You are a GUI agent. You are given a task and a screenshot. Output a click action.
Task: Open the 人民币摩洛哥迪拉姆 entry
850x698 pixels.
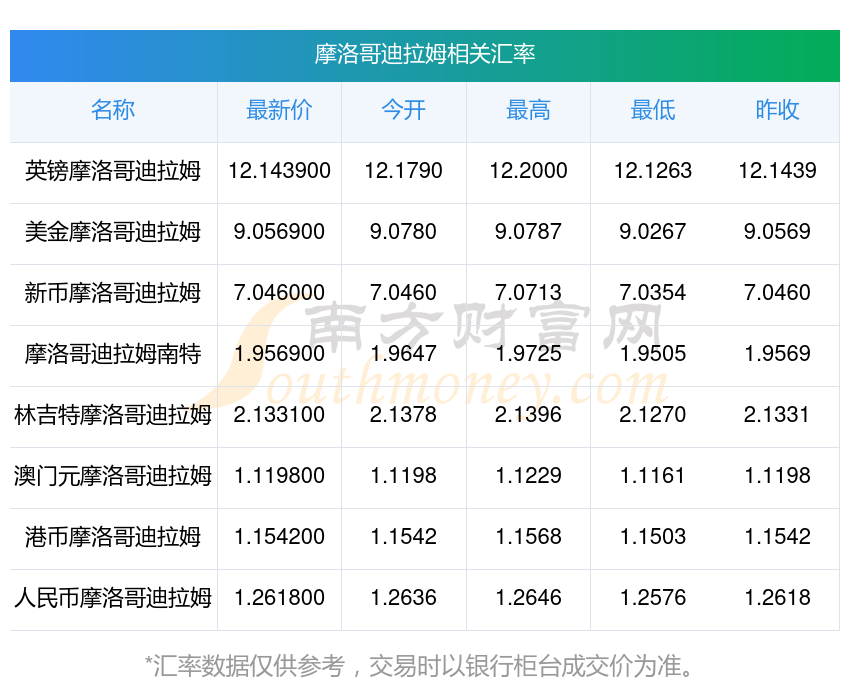[113, 598]
